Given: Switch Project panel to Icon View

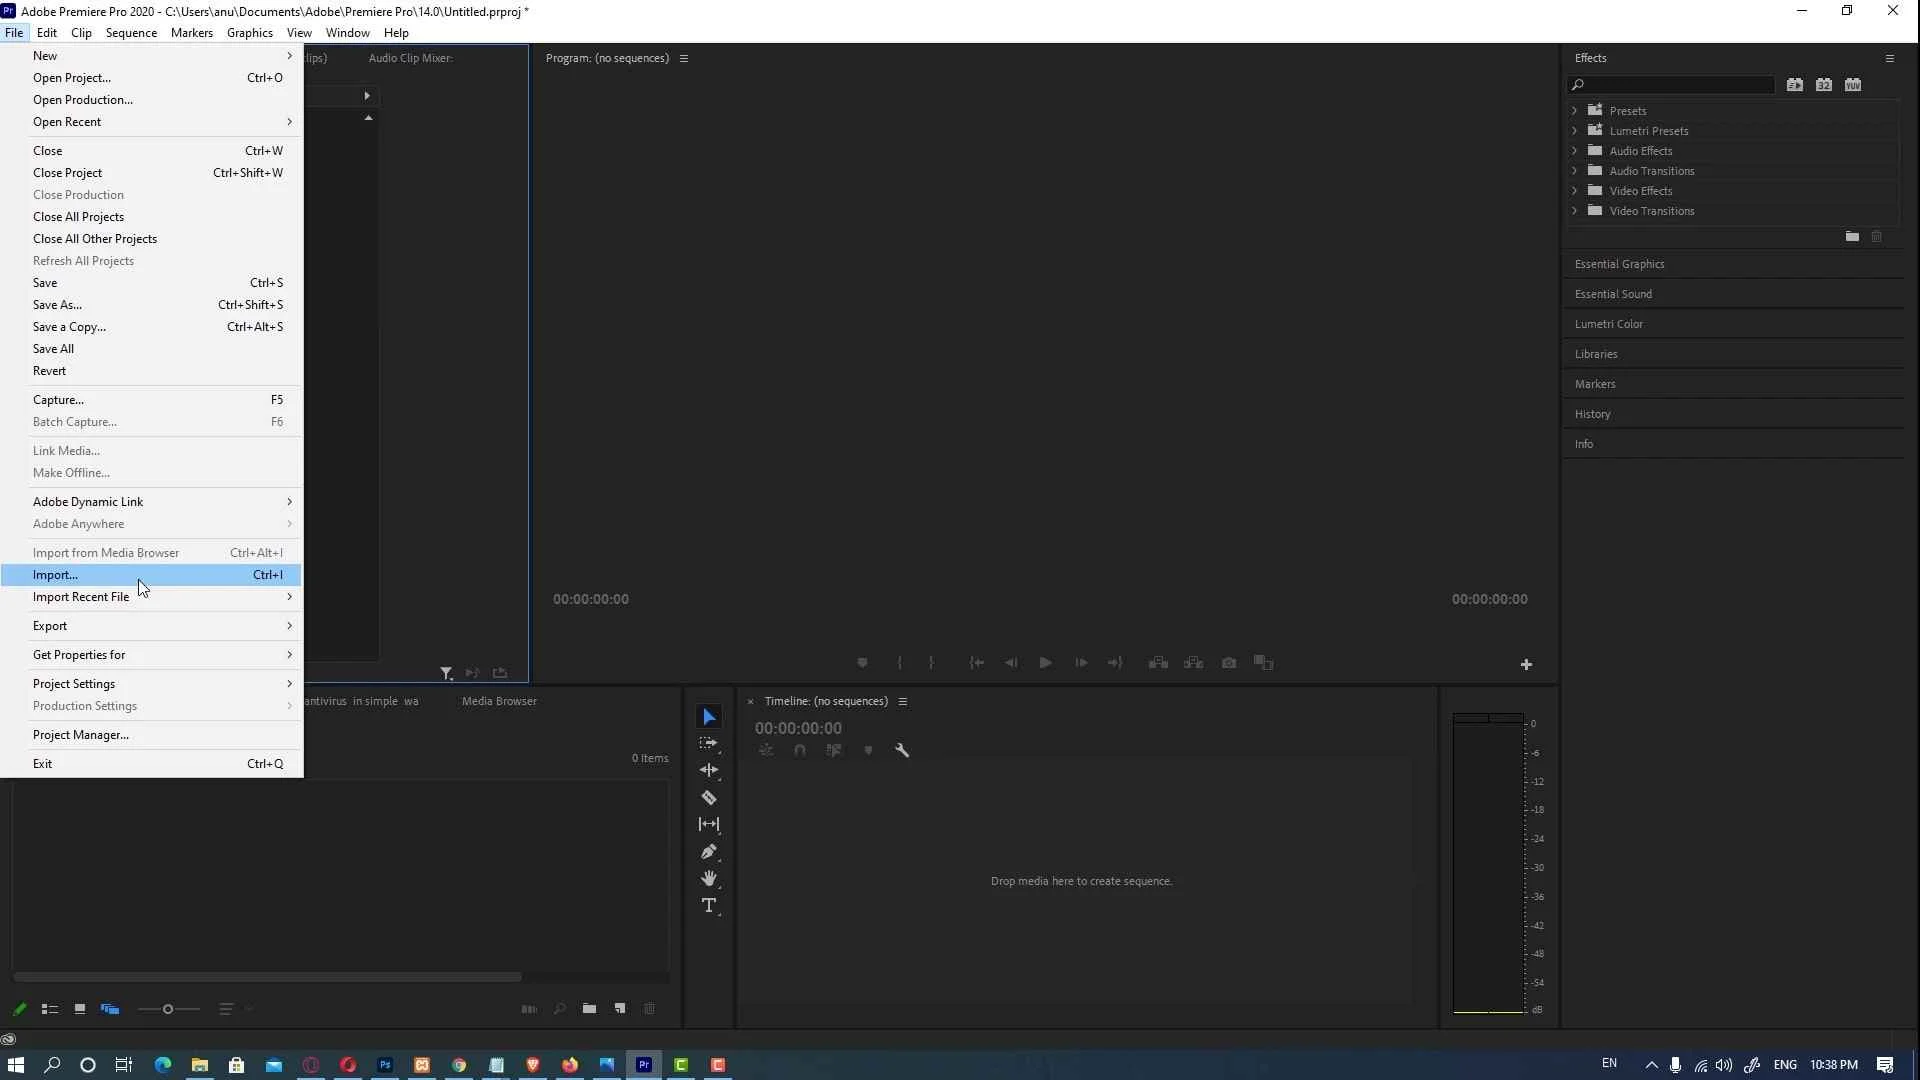Looking at the screenshot, I should 79,1009.
